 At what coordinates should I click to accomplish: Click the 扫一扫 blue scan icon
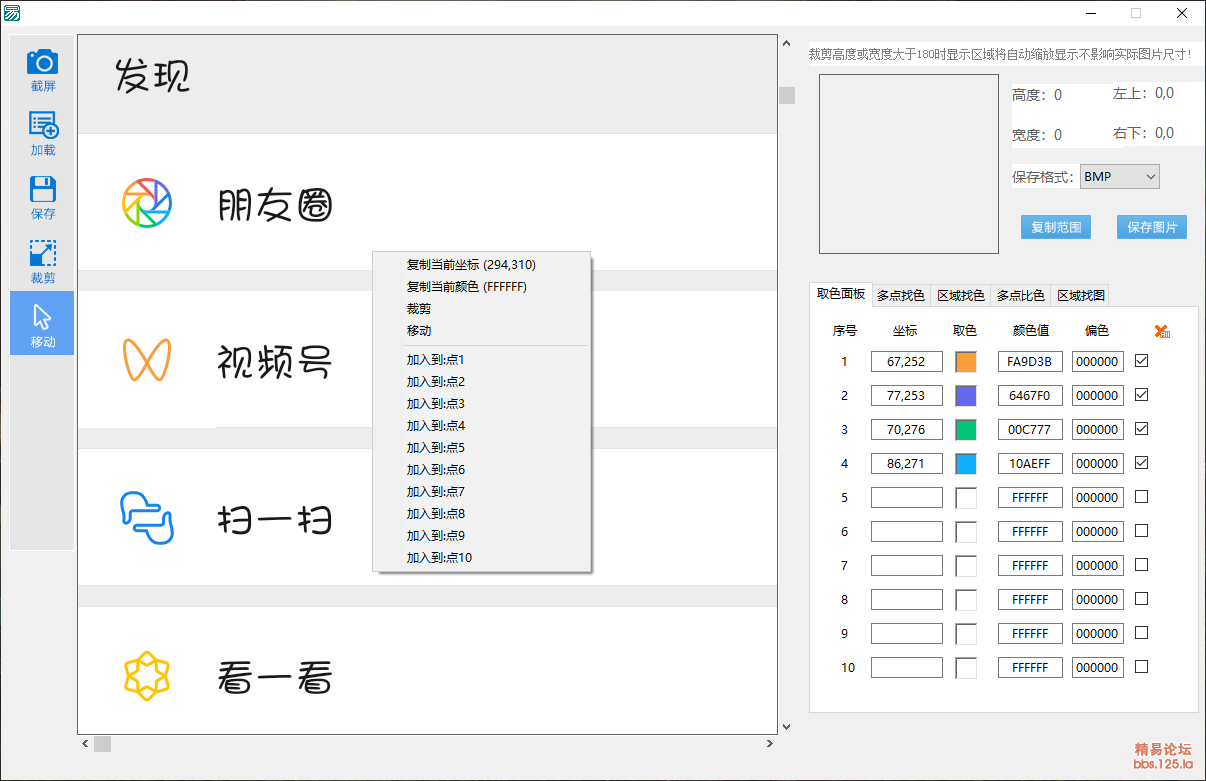point(147,518)
